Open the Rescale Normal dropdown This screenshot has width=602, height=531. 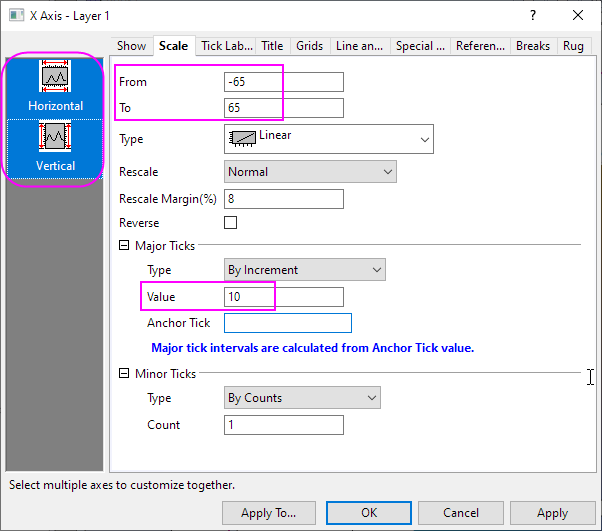(x=310, y=172)
